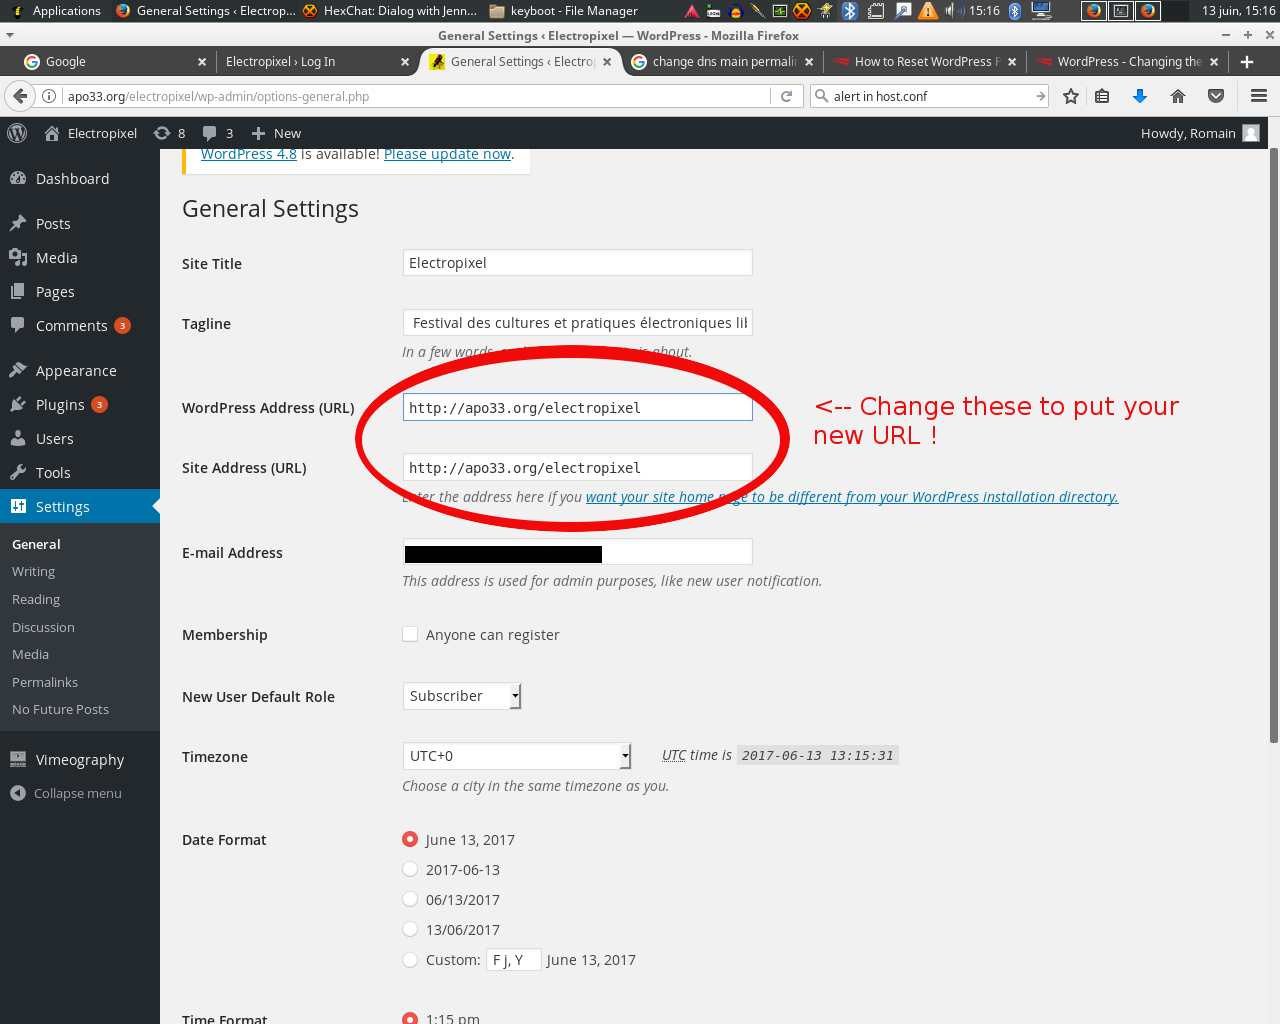Viewport: 1280px width, 1024px height.
Task: Enable the Anyone can register checkbox
Action: click(x=410, y=634)
